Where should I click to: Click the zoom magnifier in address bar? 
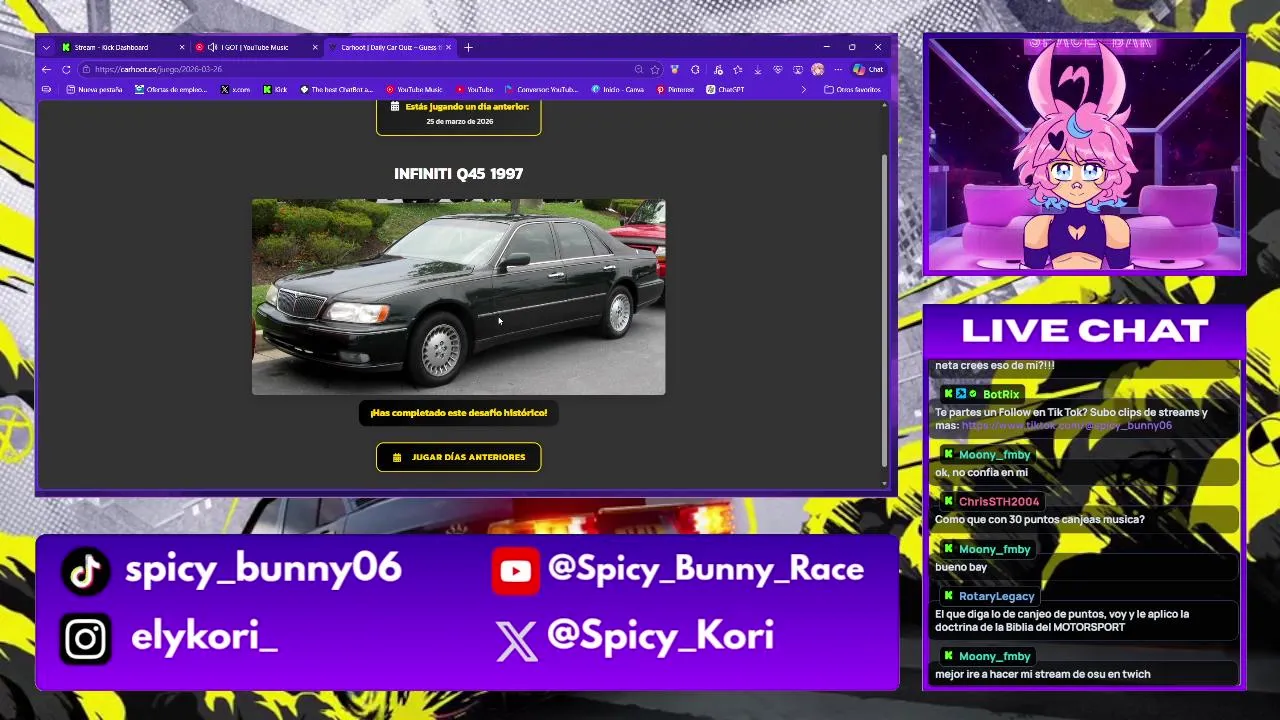click(638, 69)
